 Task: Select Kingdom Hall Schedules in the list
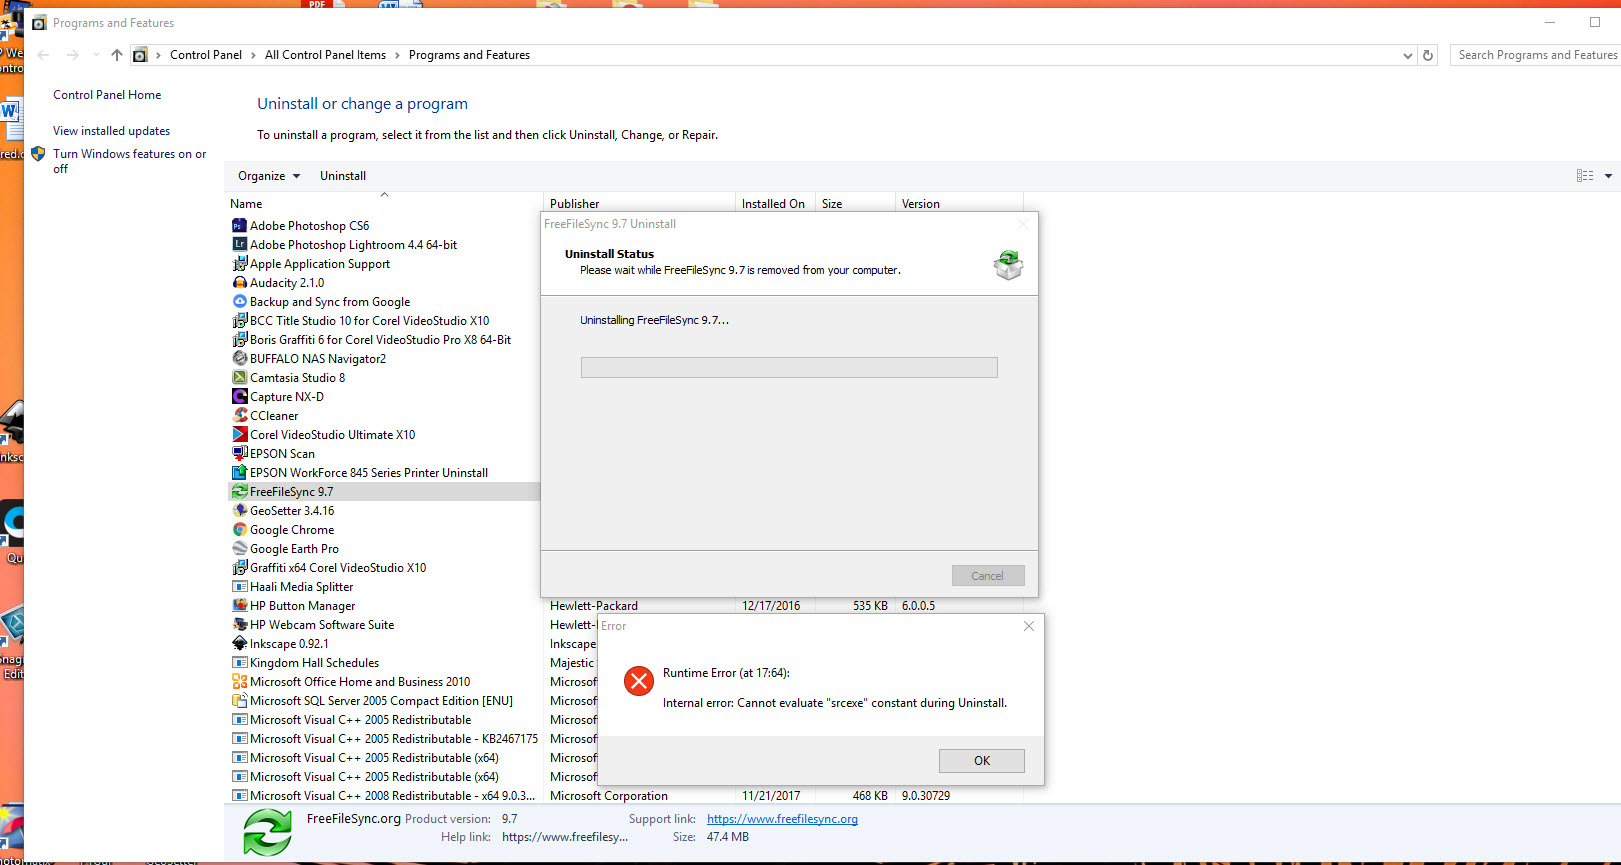[x=314, y=663]
